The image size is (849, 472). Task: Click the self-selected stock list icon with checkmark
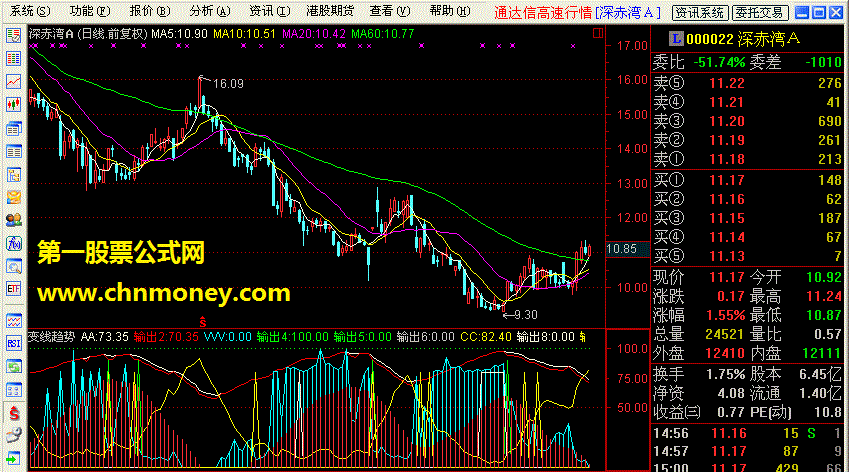point(14,36)
